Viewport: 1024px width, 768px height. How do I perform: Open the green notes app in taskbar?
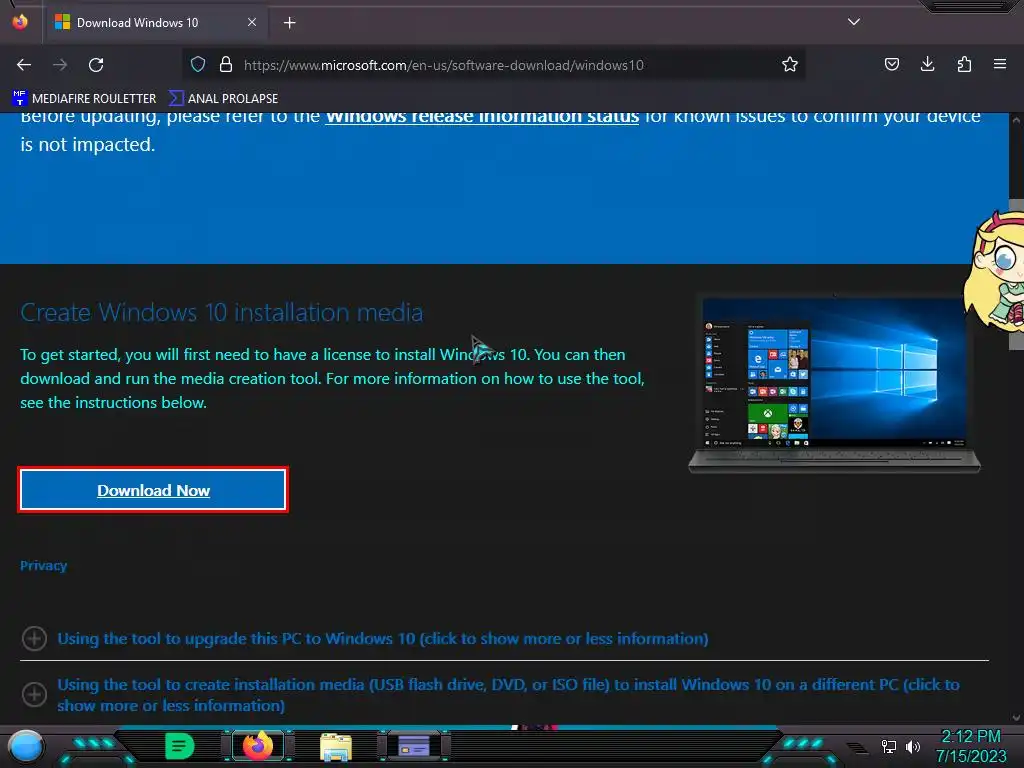tap(179, 746)
